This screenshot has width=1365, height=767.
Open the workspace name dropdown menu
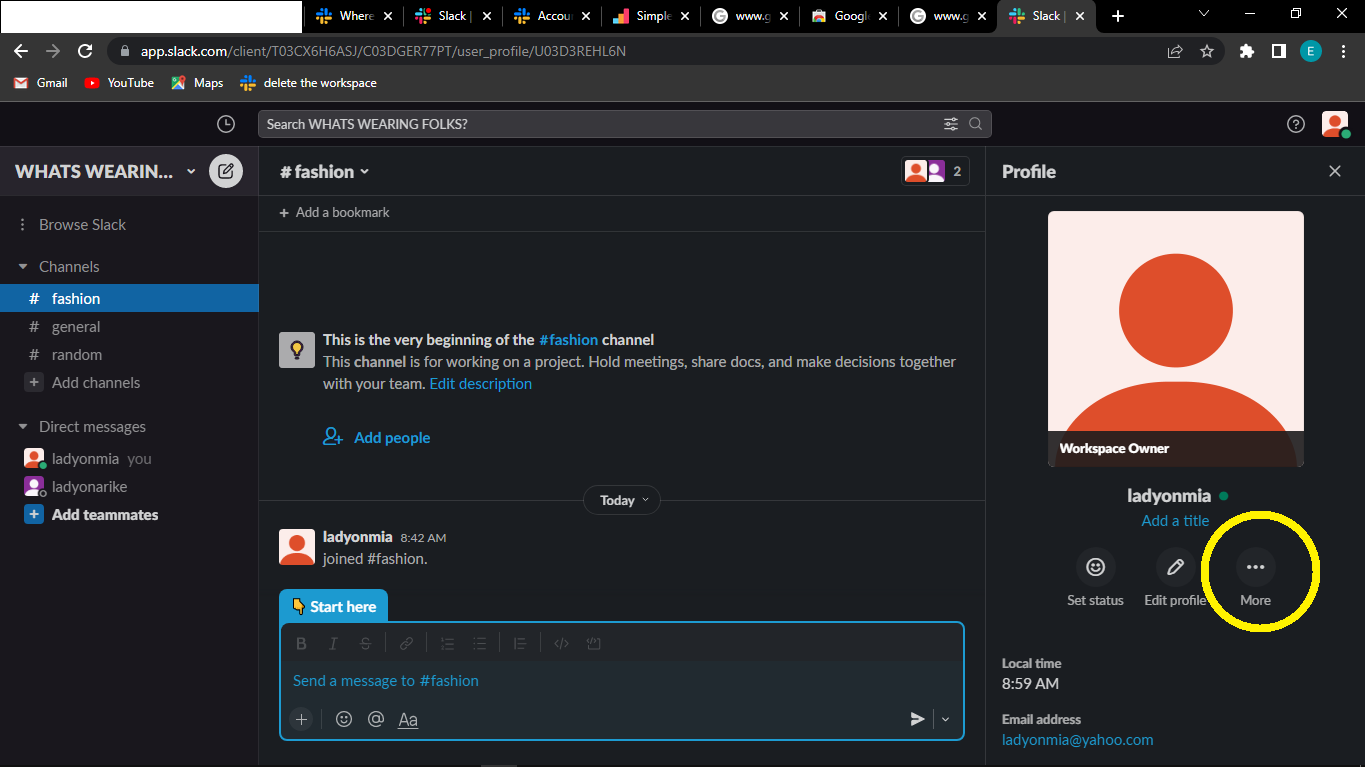click(105, 171)
